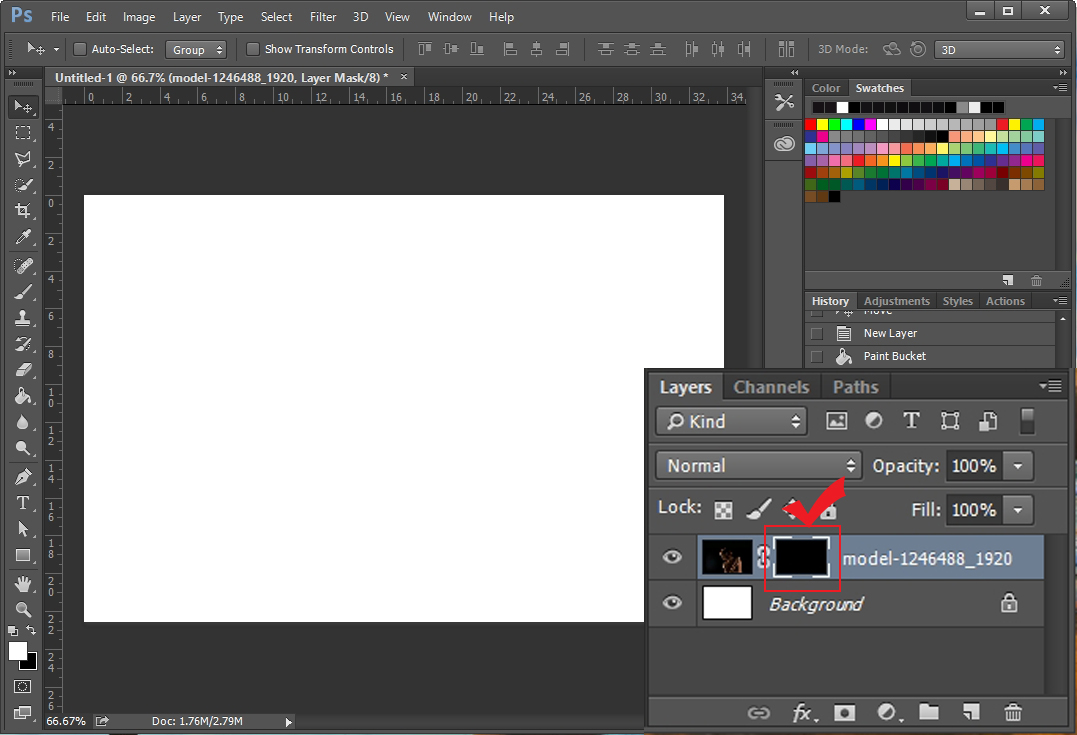The width and height of the screenshot is (1077, 735).
Task: Open the Normal blend mode dropdown
Action: (x=758, y=466)
